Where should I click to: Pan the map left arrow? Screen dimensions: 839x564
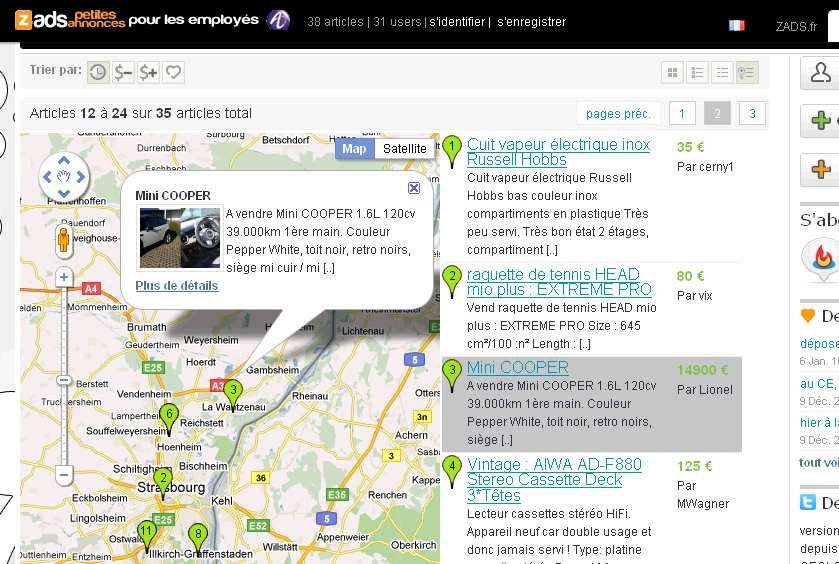47,177
